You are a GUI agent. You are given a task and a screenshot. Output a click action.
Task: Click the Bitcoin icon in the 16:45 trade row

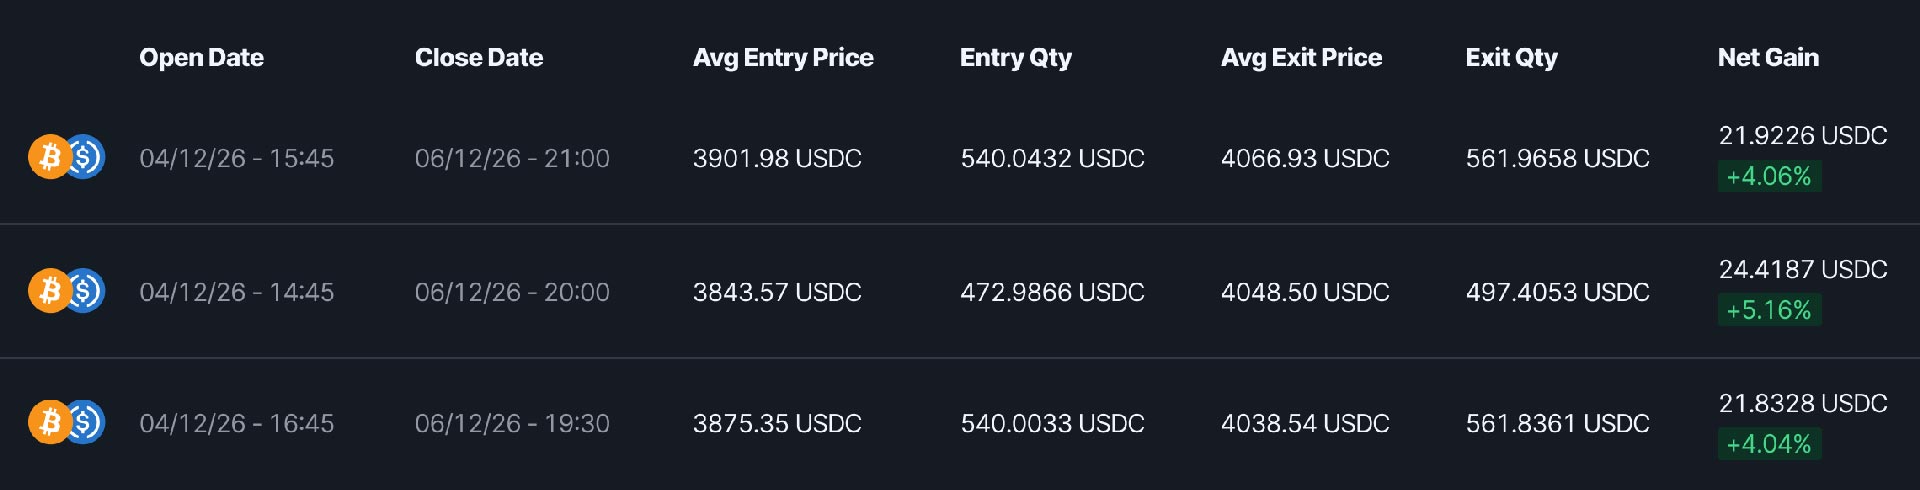49,422
